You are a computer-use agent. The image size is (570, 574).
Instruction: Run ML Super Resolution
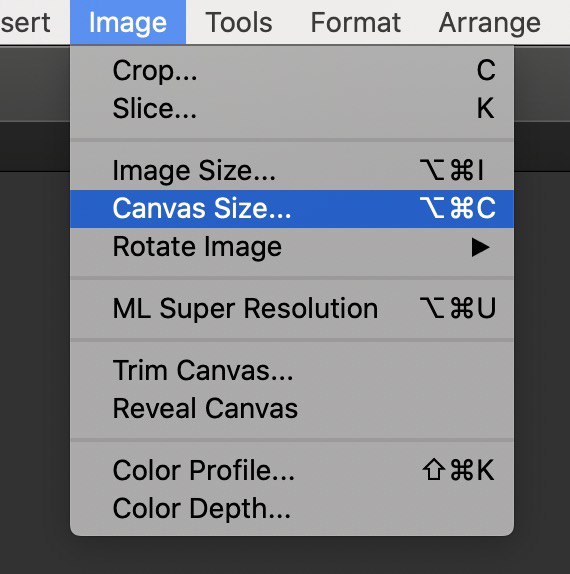pos(292,309)
